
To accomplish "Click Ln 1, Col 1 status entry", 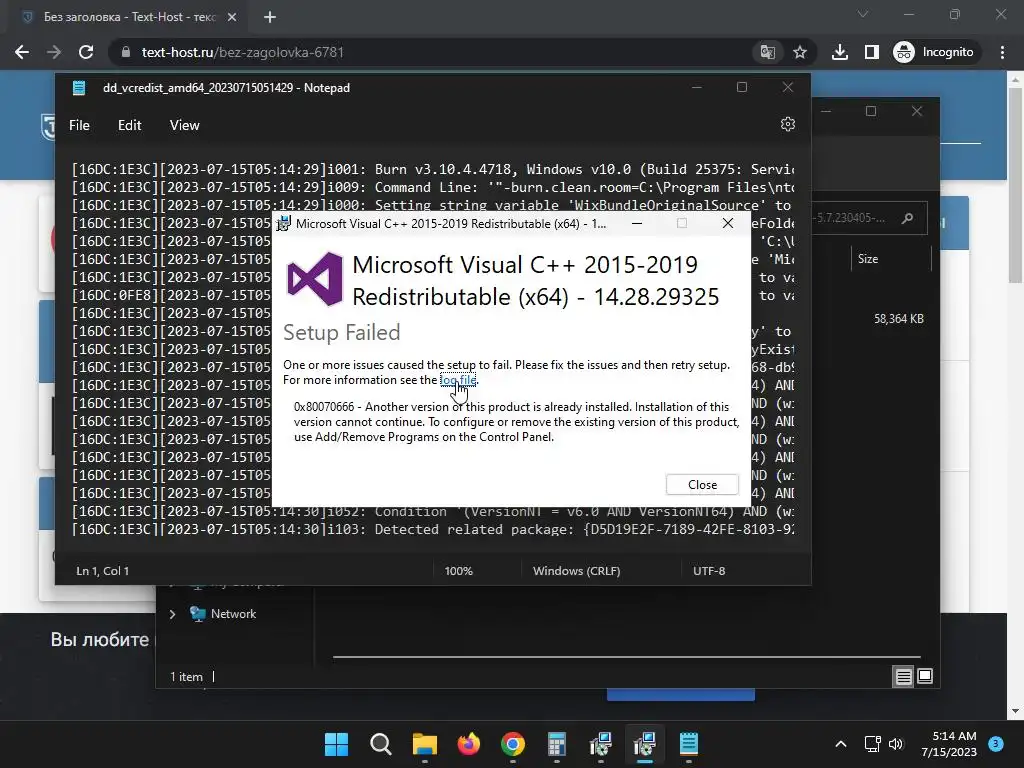I will (103, 571).
